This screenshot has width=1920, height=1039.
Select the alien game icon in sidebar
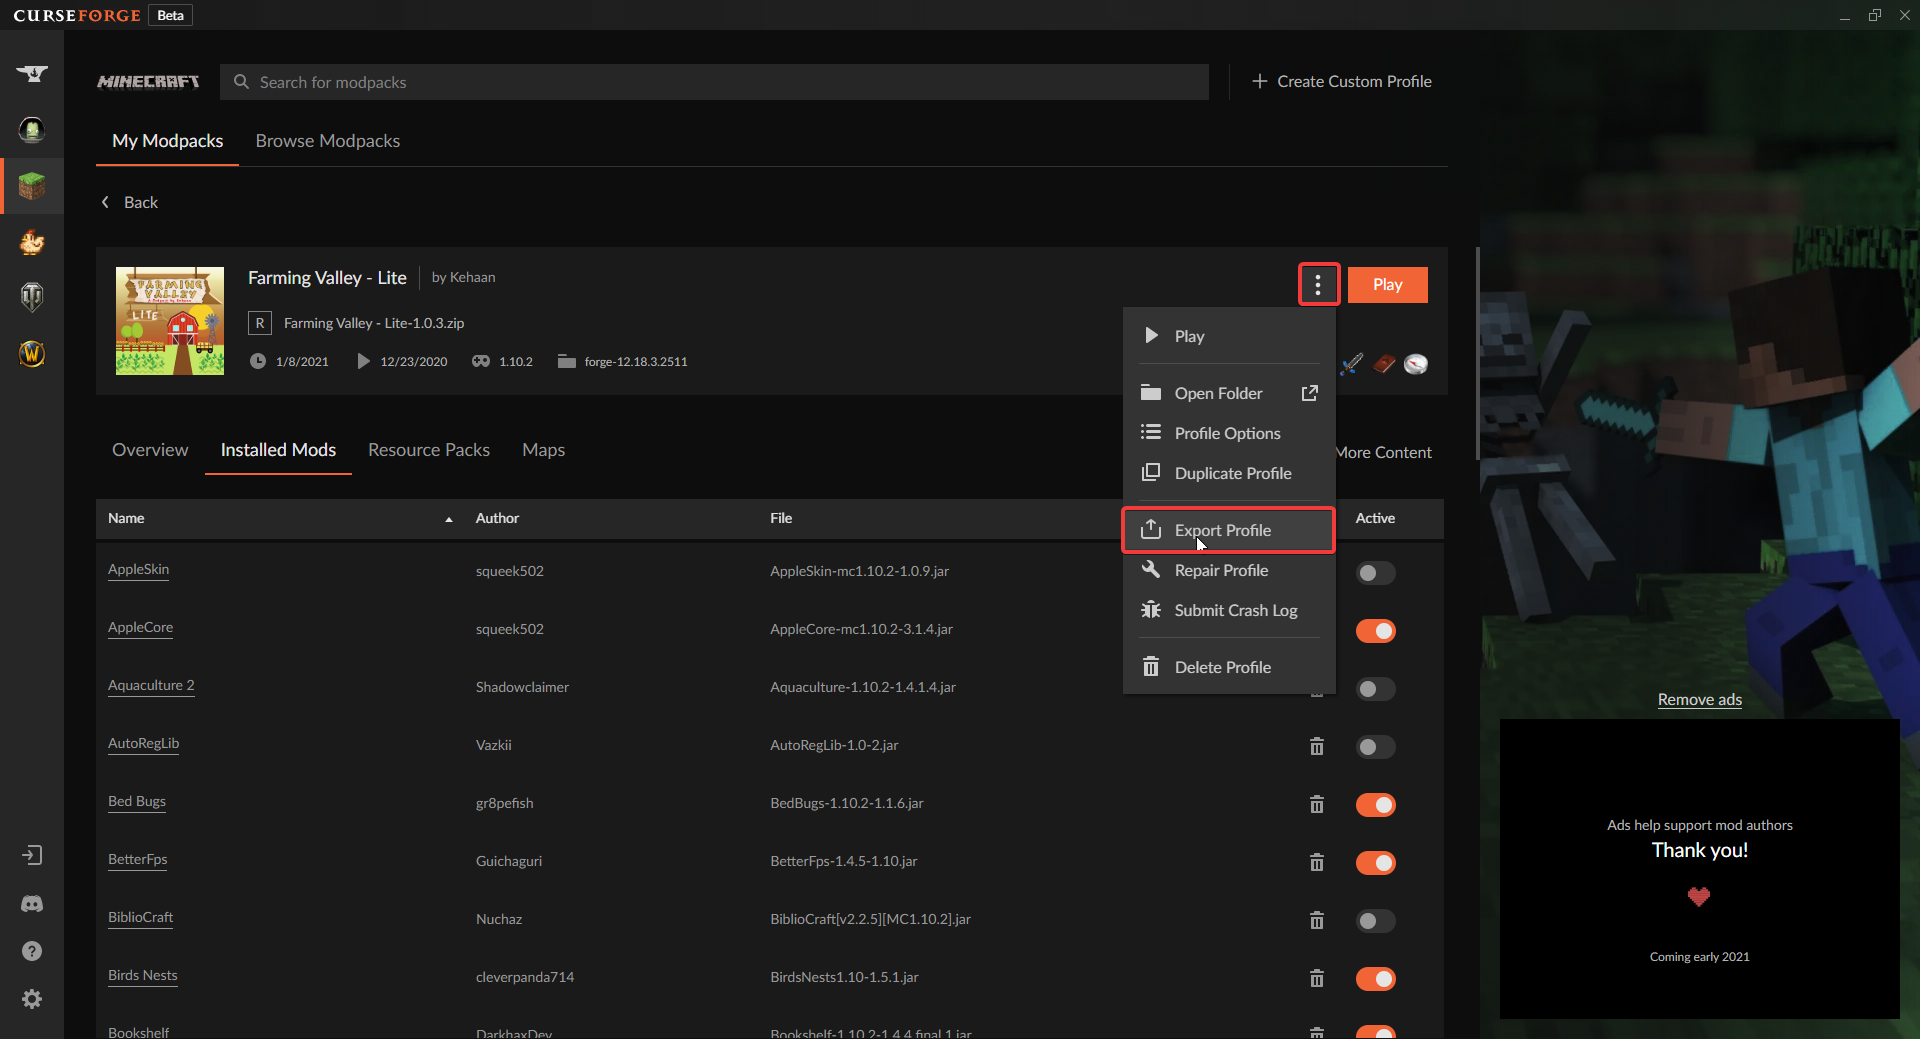coord(32,130)
